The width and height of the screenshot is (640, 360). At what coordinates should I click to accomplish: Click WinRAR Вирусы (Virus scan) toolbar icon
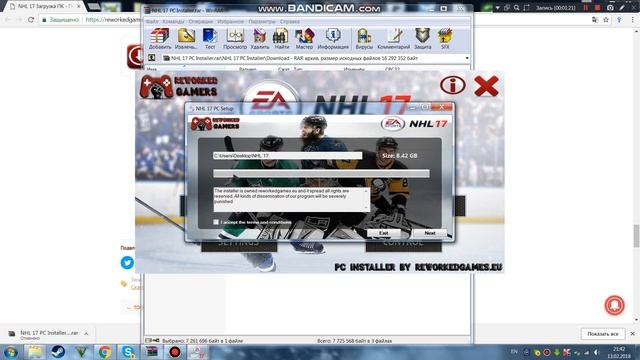[364, 39]
